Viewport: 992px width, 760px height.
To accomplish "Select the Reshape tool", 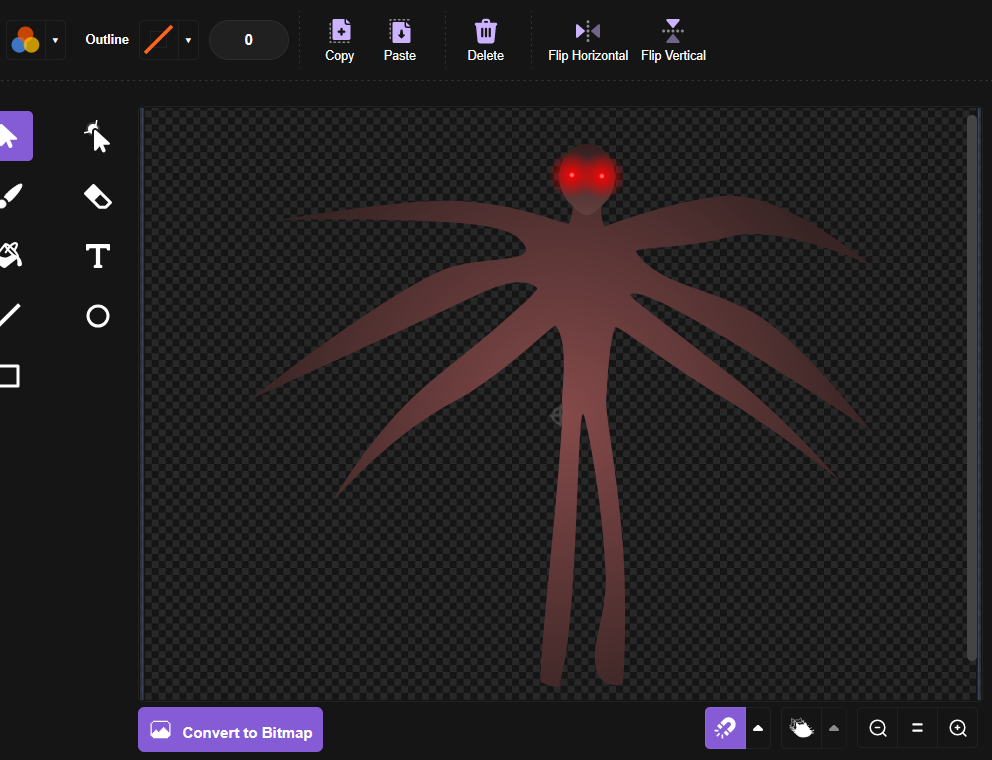I will tap(97, 136).
